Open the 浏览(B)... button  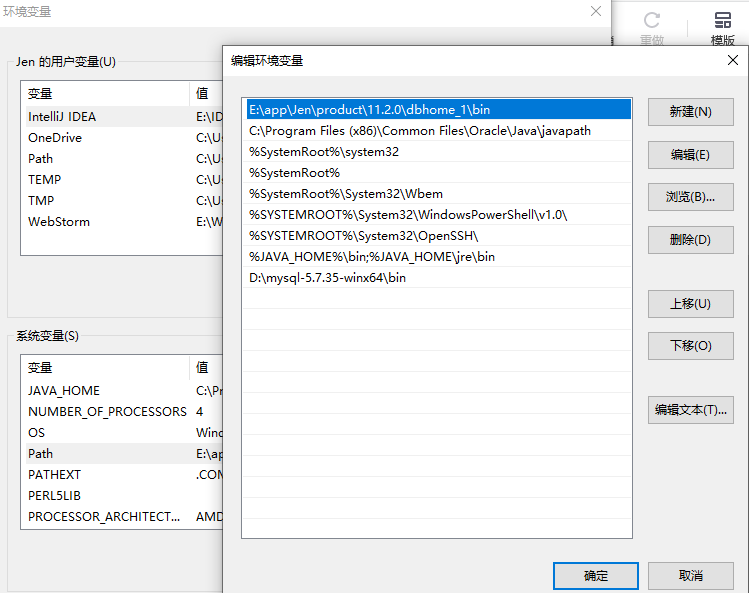(690, 197)
